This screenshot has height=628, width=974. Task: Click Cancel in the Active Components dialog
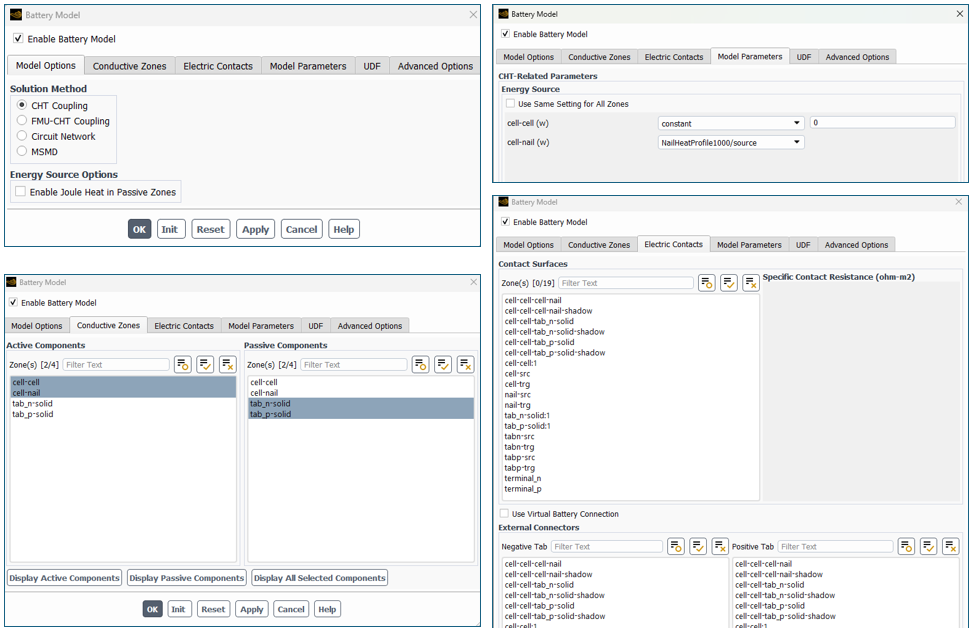point(291,609)
